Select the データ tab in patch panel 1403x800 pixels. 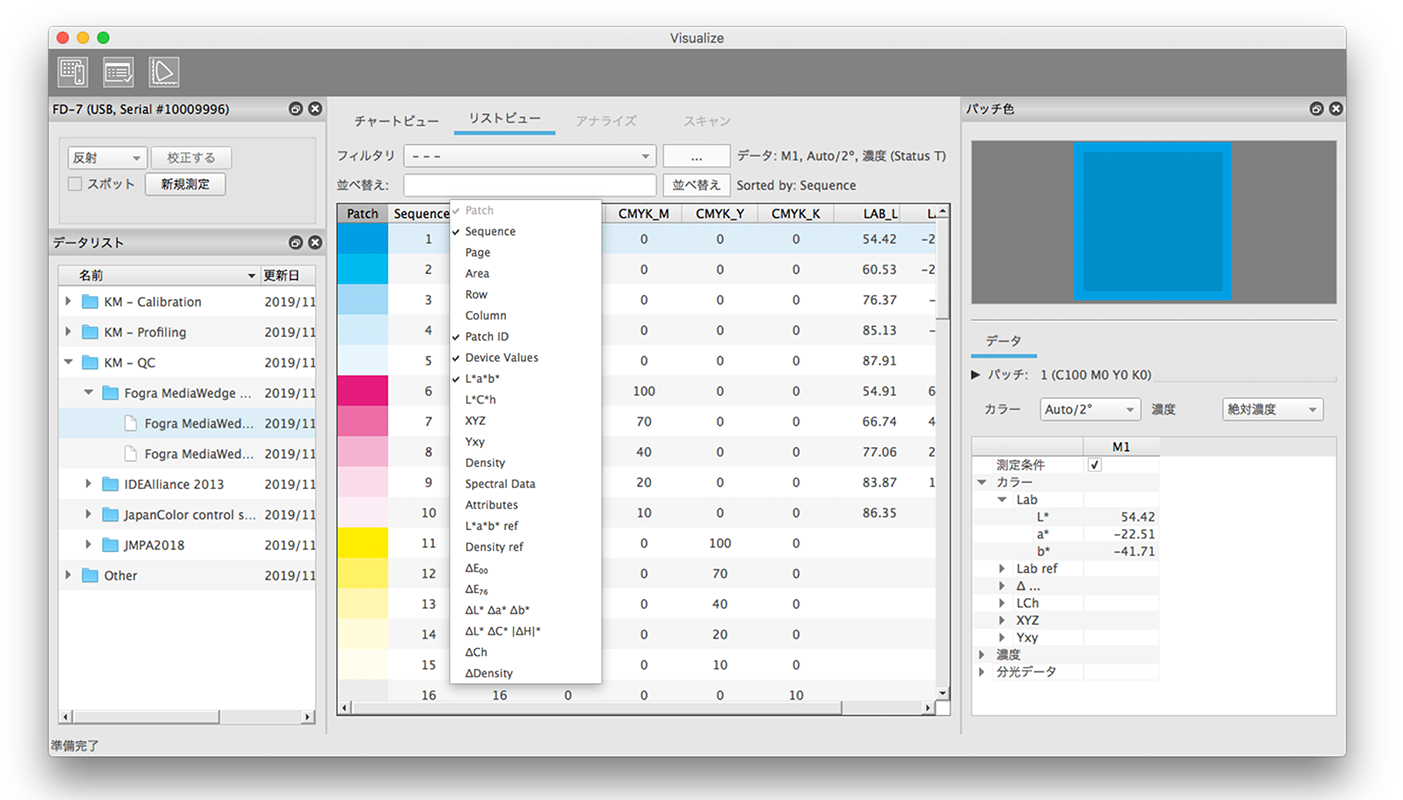pyautogui.click(x=1004, y=341)
